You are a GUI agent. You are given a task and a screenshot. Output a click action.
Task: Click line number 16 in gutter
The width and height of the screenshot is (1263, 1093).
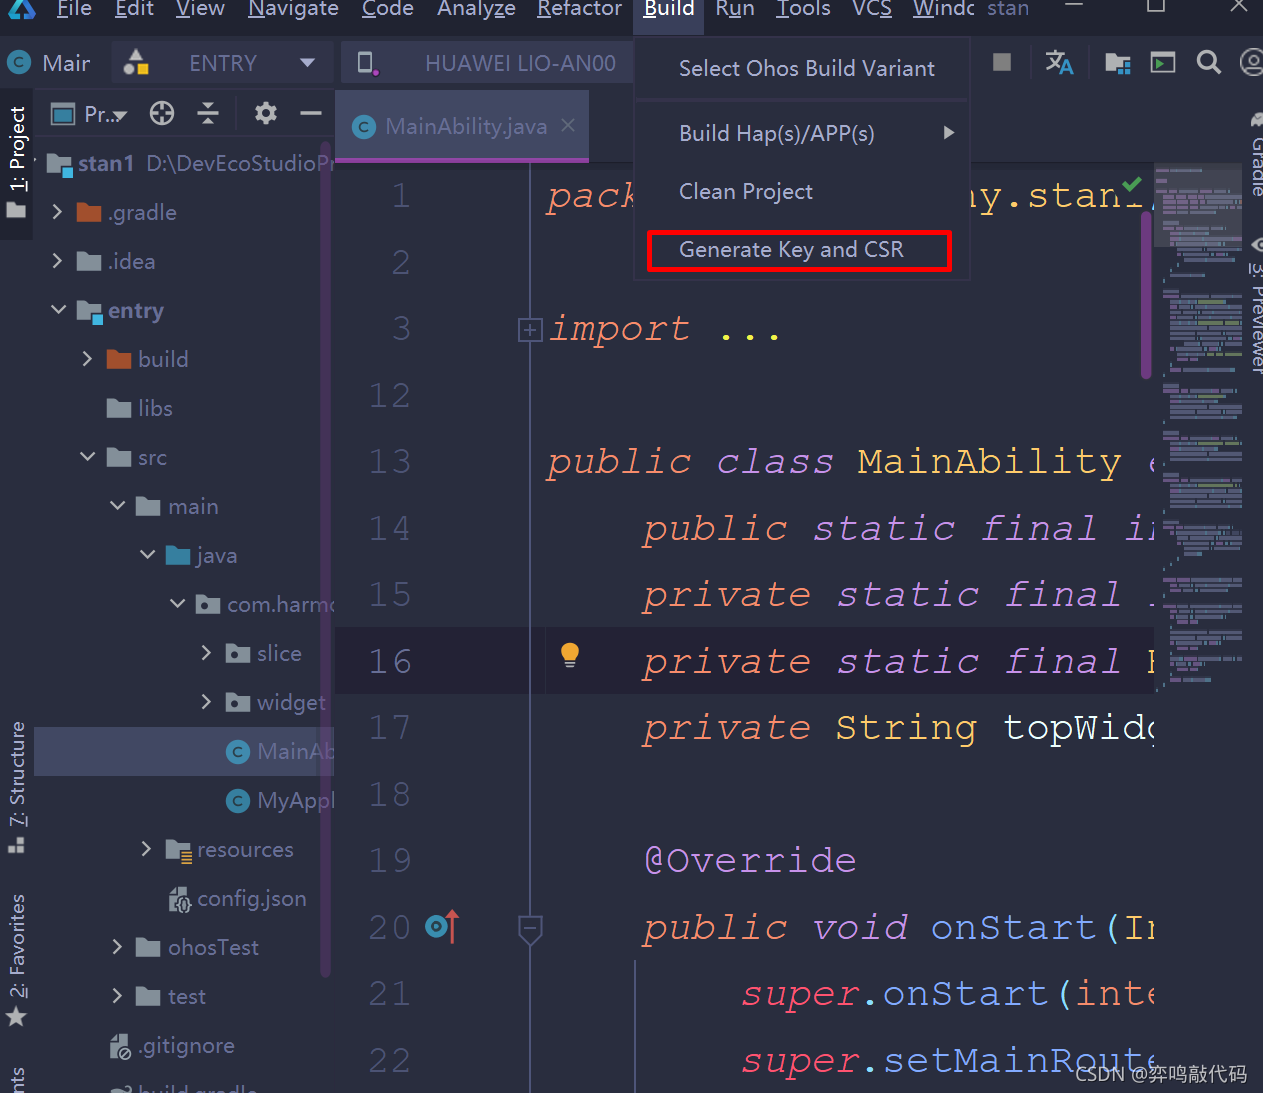[390, 661]
